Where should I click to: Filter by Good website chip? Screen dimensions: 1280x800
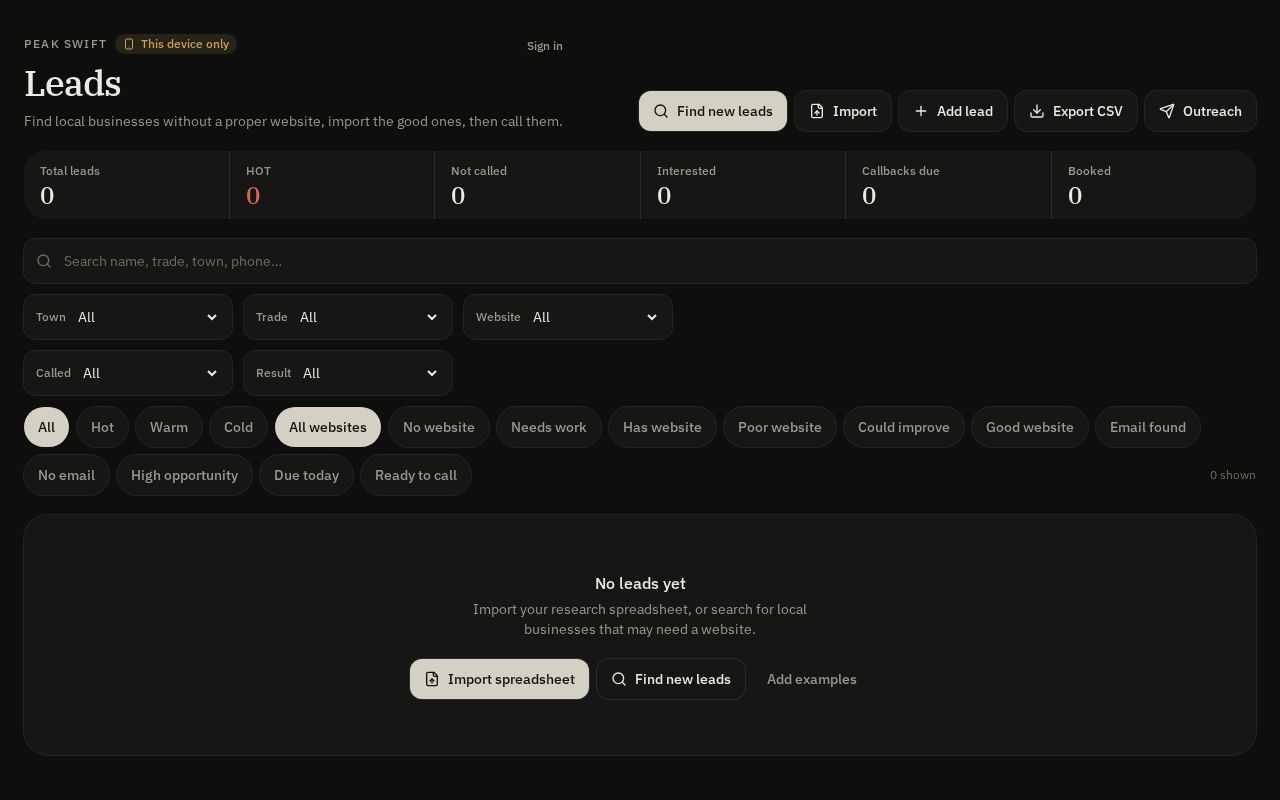pos(1030,427)
